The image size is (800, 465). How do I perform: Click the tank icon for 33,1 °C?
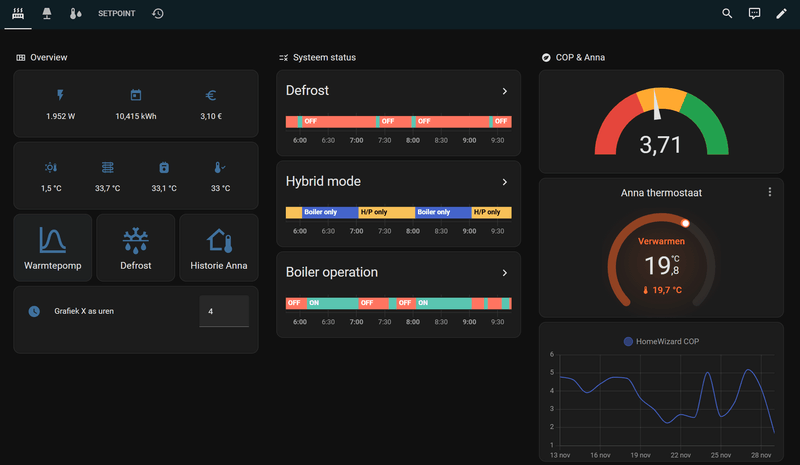point(164,167)
